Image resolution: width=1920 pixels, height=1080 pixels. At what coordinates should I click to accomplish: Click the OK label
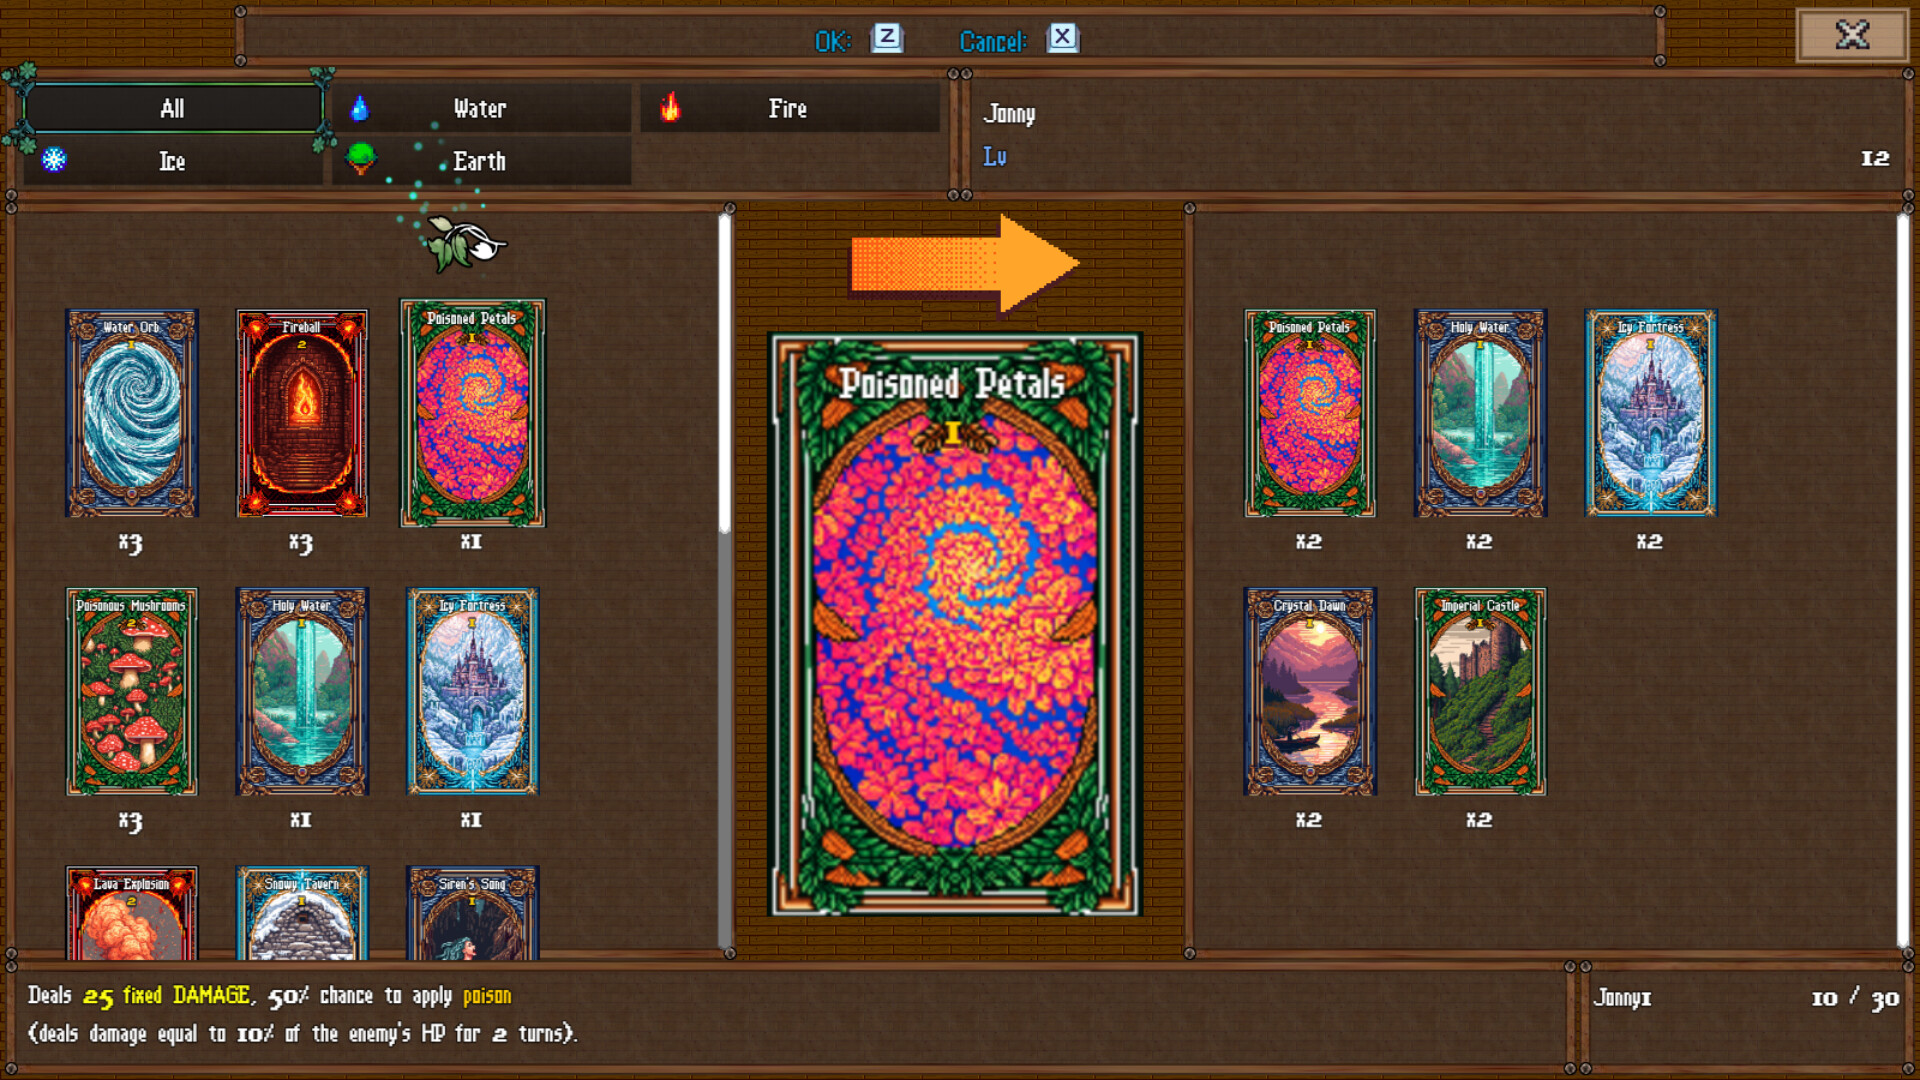tap(833, 41)
